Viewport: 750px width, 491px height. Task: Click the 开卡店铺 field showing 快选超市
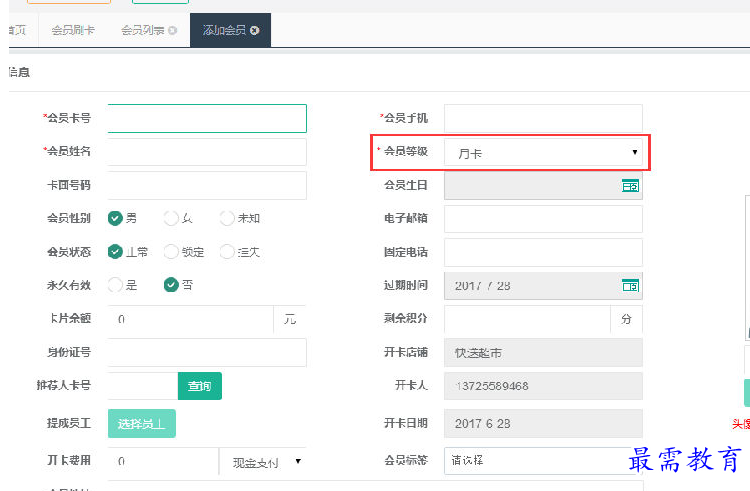pos(543,352)
